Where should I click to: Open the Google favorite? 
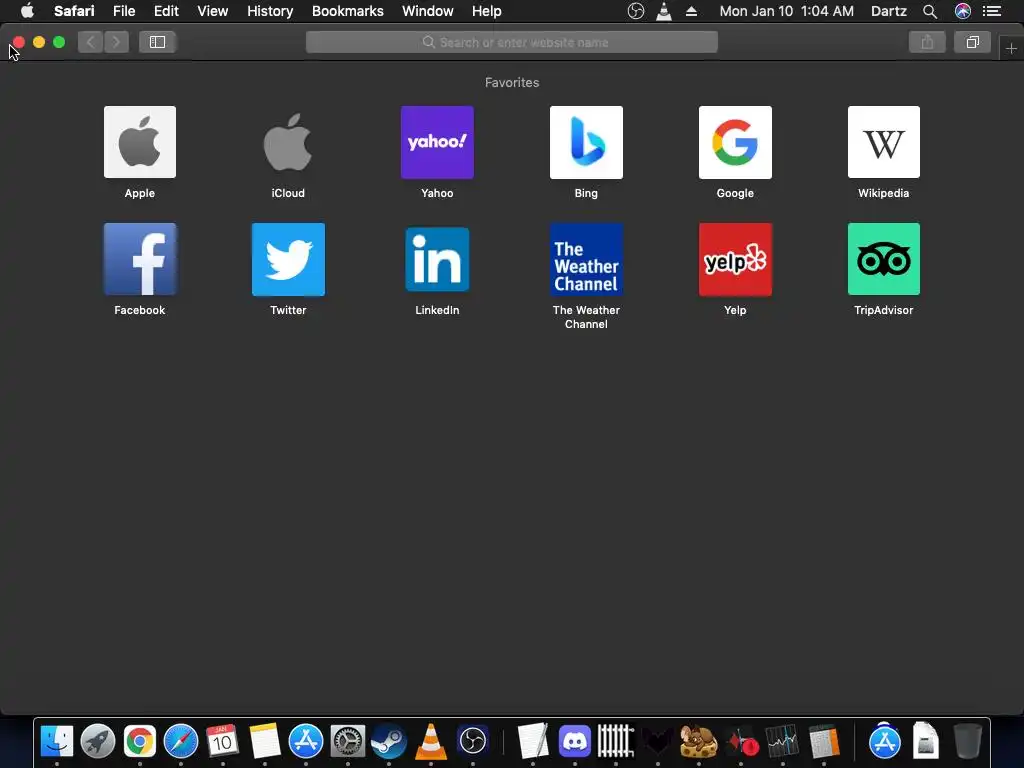[x=735, y=142]
